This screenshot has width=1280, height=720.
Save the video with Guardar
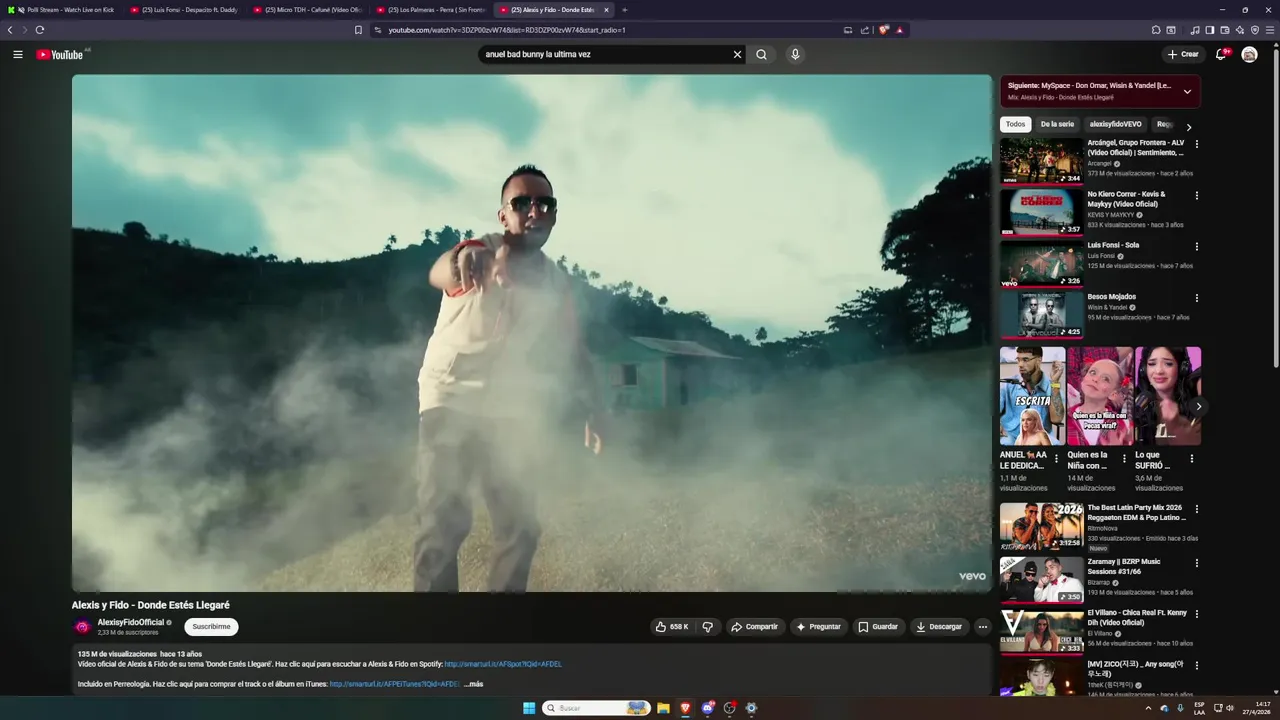878,627
